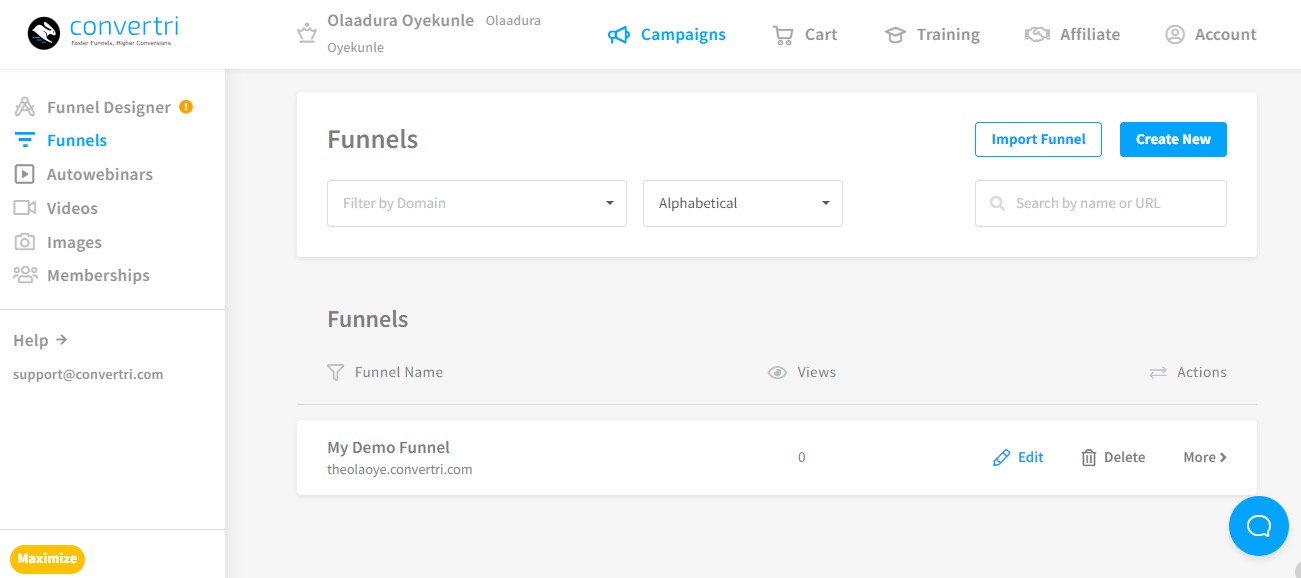Click the orange Funnel Designer warning badge
Image resolution: width=1301 pixels, height=578 pixels.
click(x=186, y=107)
